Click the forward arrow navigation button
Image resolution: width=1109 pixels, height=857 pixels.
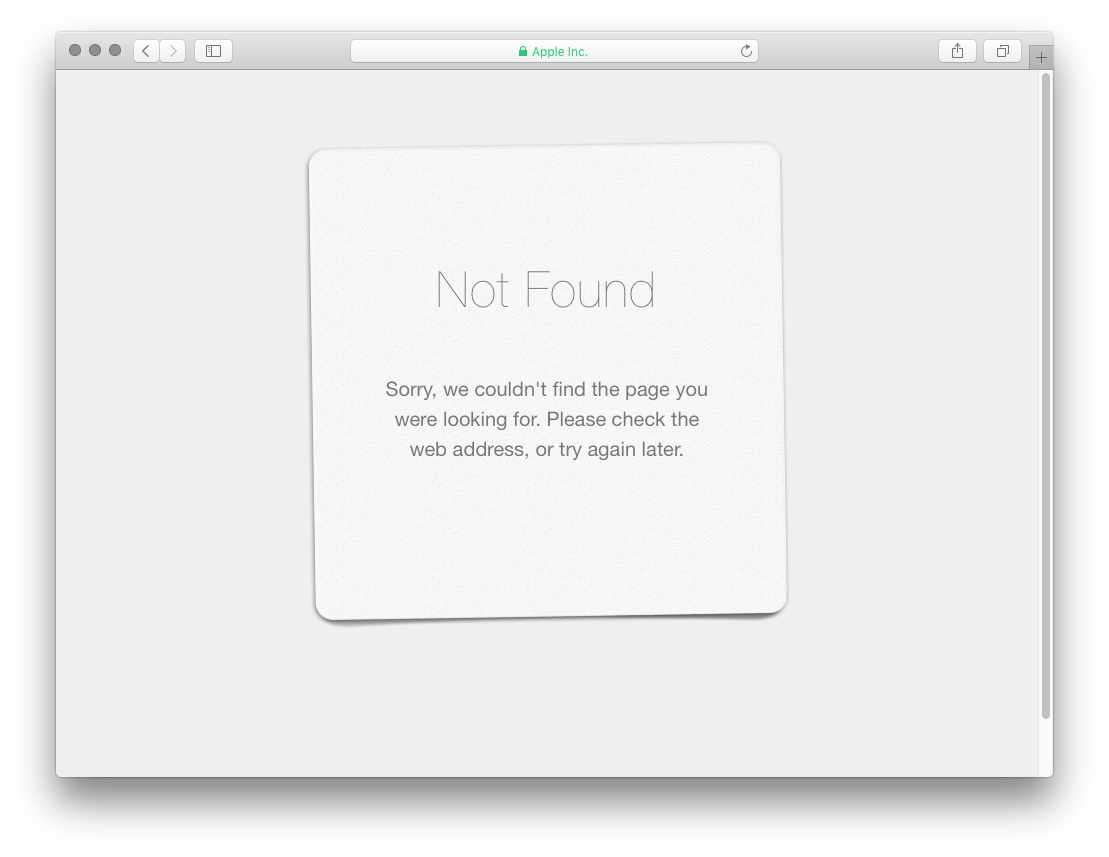pyautogui.click(x=173, y=51)
